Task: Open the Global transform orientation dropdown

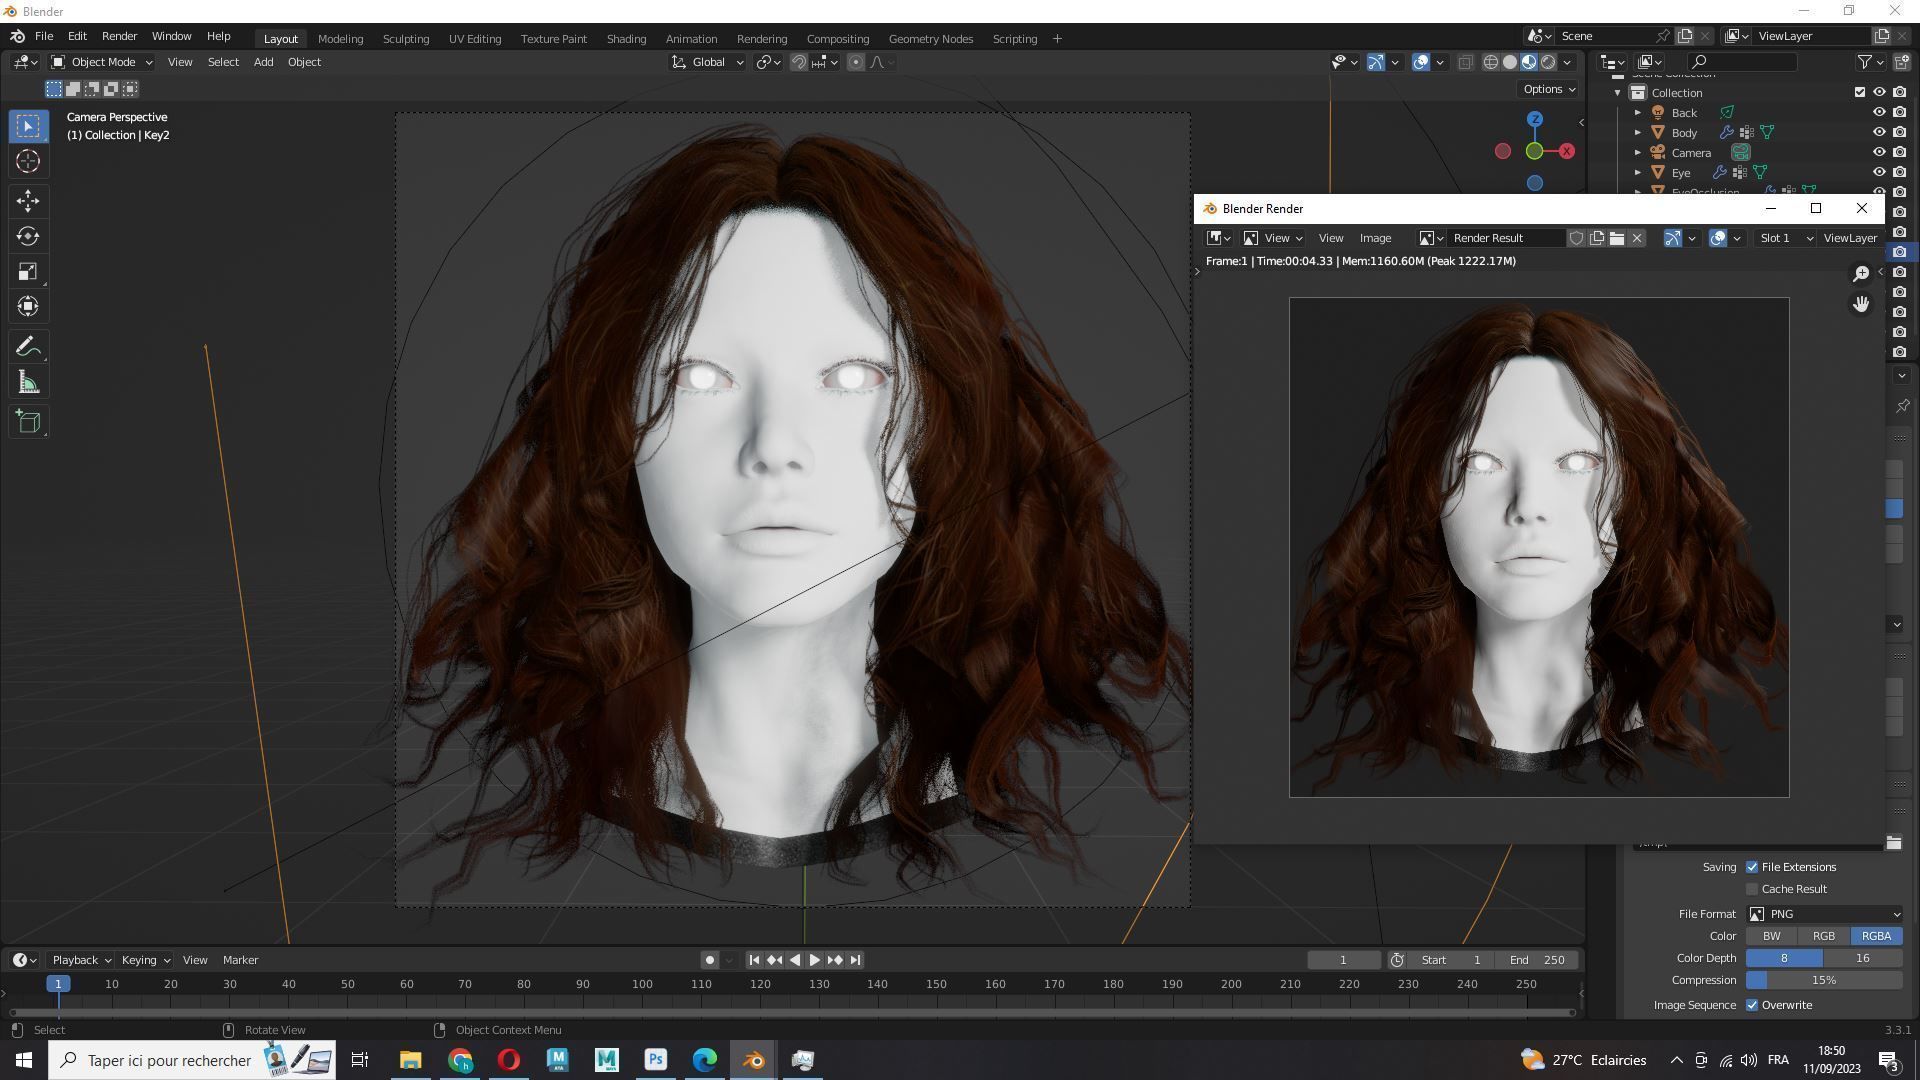Action: click(707, 62)
